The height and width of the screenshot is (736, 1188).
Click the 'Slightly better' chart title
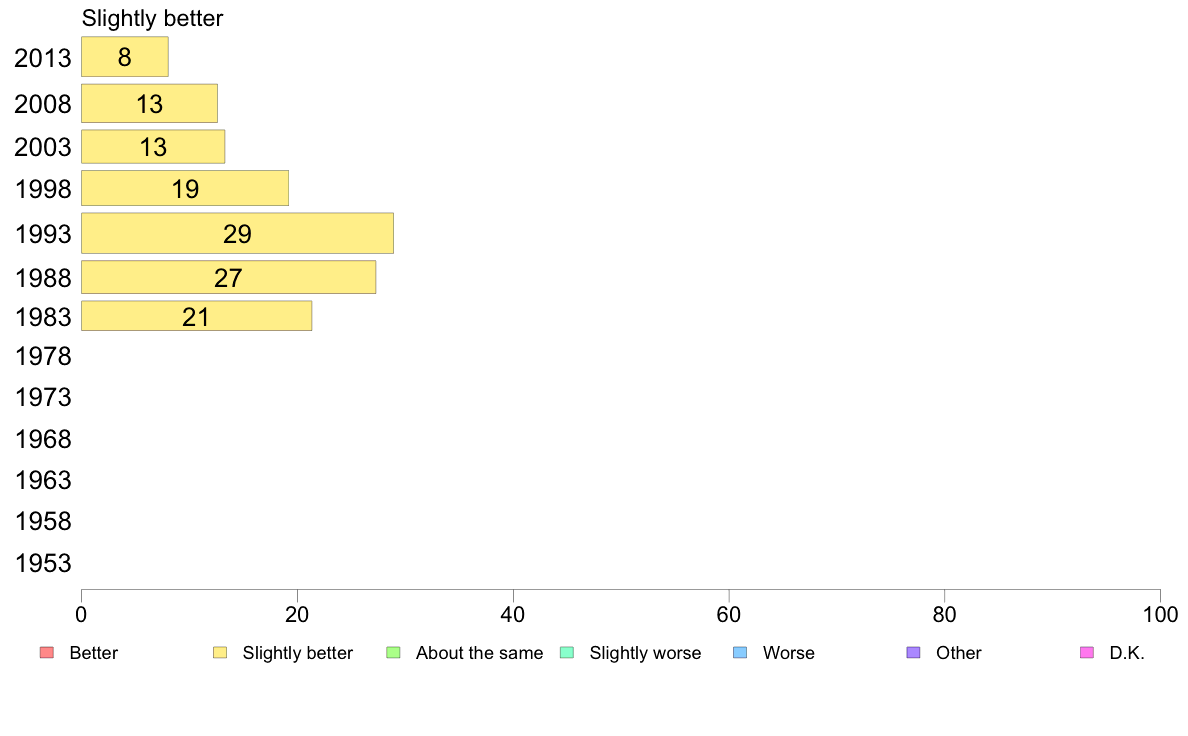(152, 18)
